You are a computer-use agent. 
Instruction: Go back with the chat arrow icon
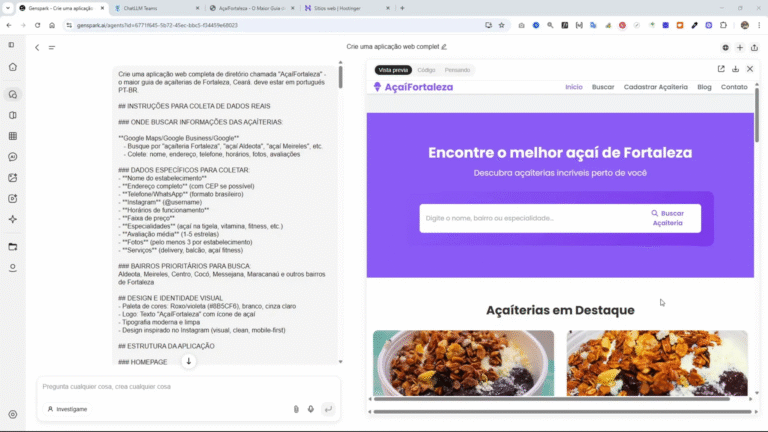(x=37, y=48)
